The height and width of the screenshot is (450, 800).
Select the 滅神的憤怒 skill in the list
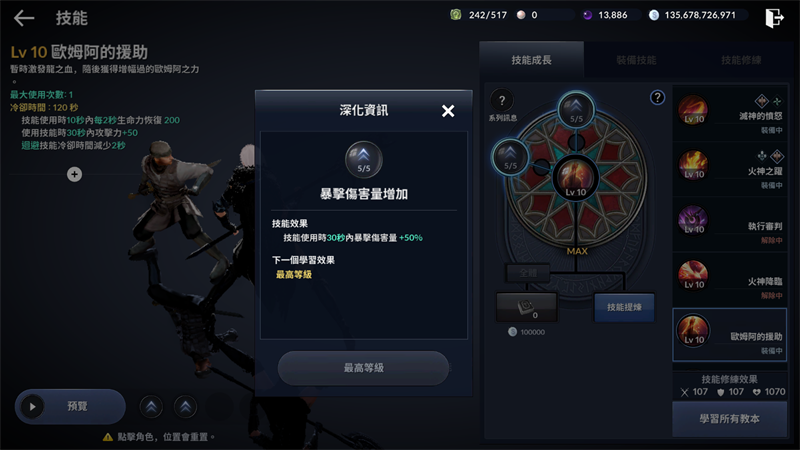pos(730,113)
